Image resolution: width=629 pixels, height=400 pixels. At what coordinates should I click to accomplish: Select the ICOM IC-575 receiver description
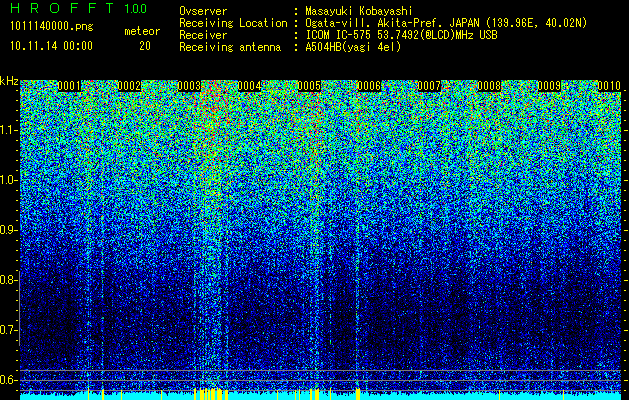(x=402, y=35)
